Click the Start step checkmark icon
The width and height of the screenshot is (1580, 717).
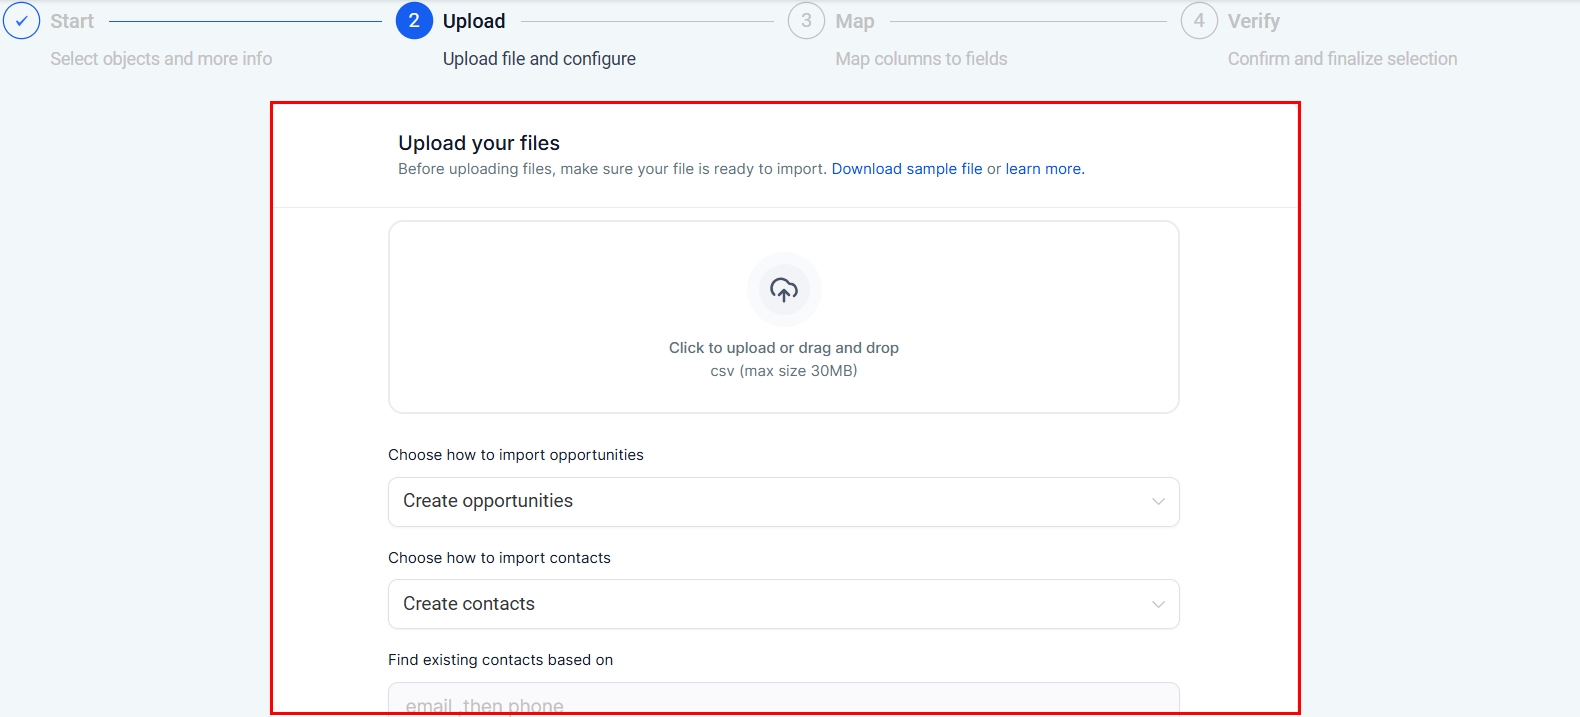(21, 21)
